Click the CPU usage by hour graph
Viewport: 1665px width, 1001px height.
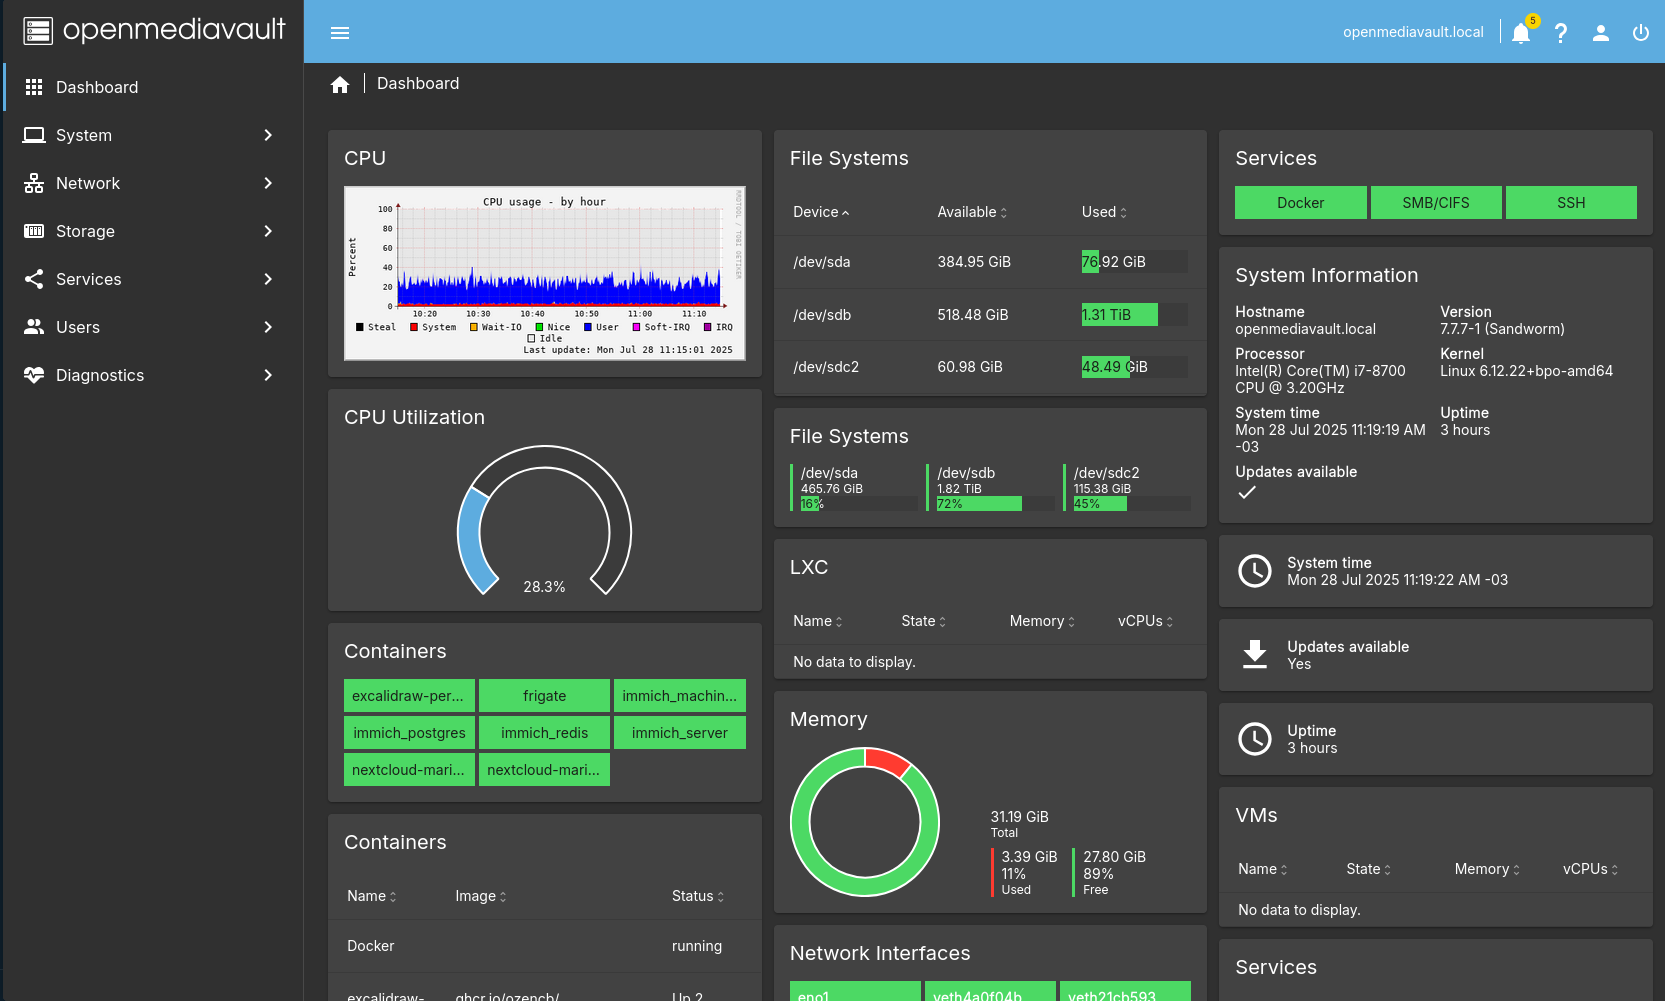click(545, 273)
